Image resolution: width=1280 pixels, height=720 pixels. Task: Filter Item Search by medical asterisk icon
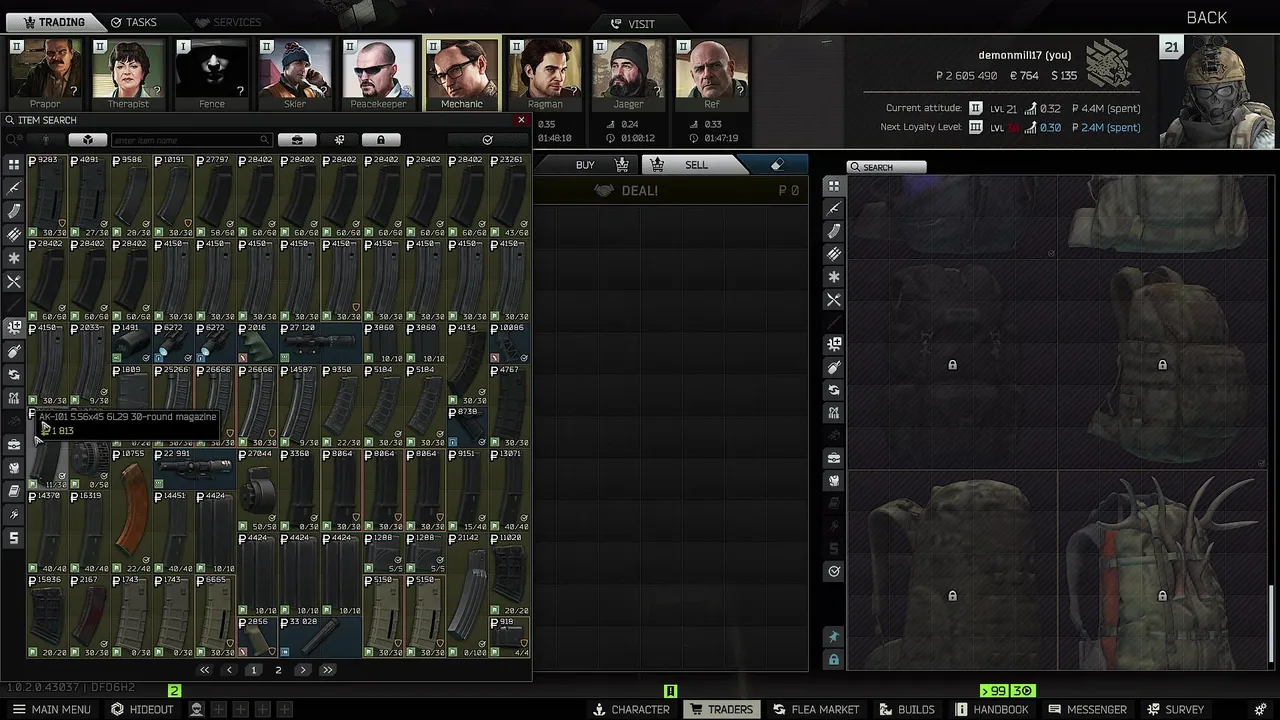(14, 258)
